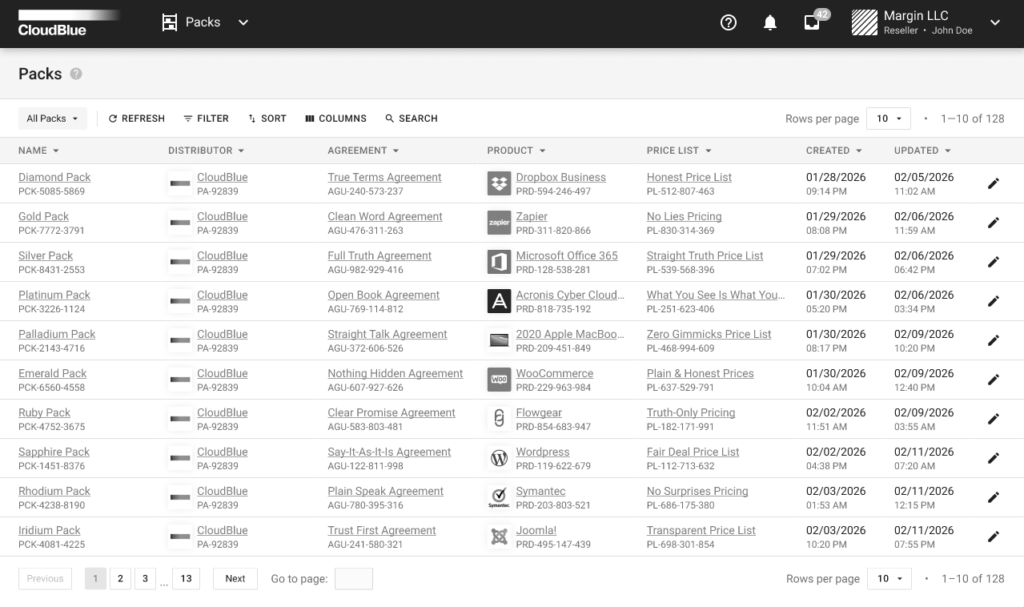Open the notifications bell
The image size is (1024, 607).
click(770, 23)
